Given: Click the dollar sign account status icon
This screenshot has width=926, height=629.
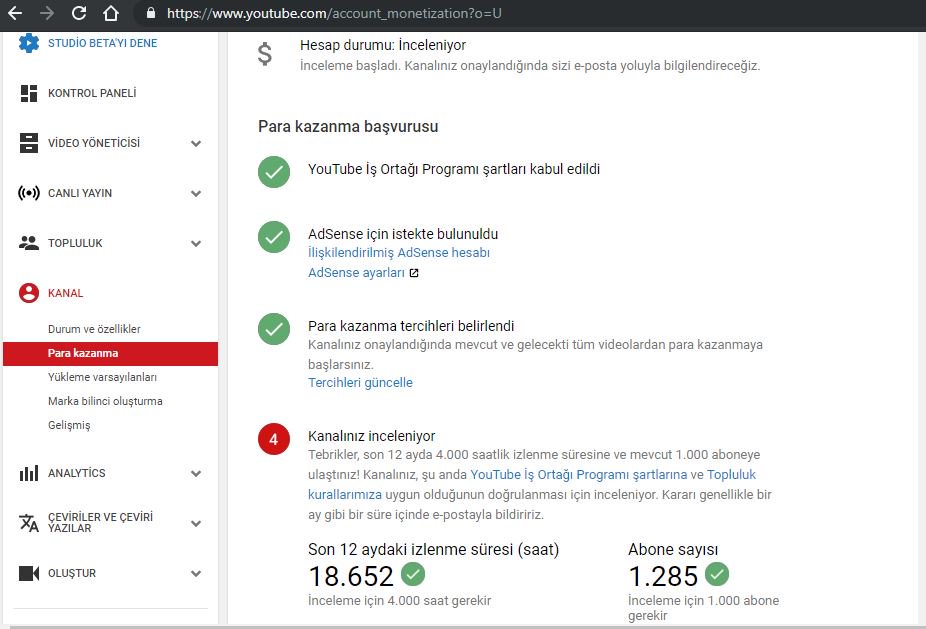Looking at the screenshot, I should click(265, 54).
